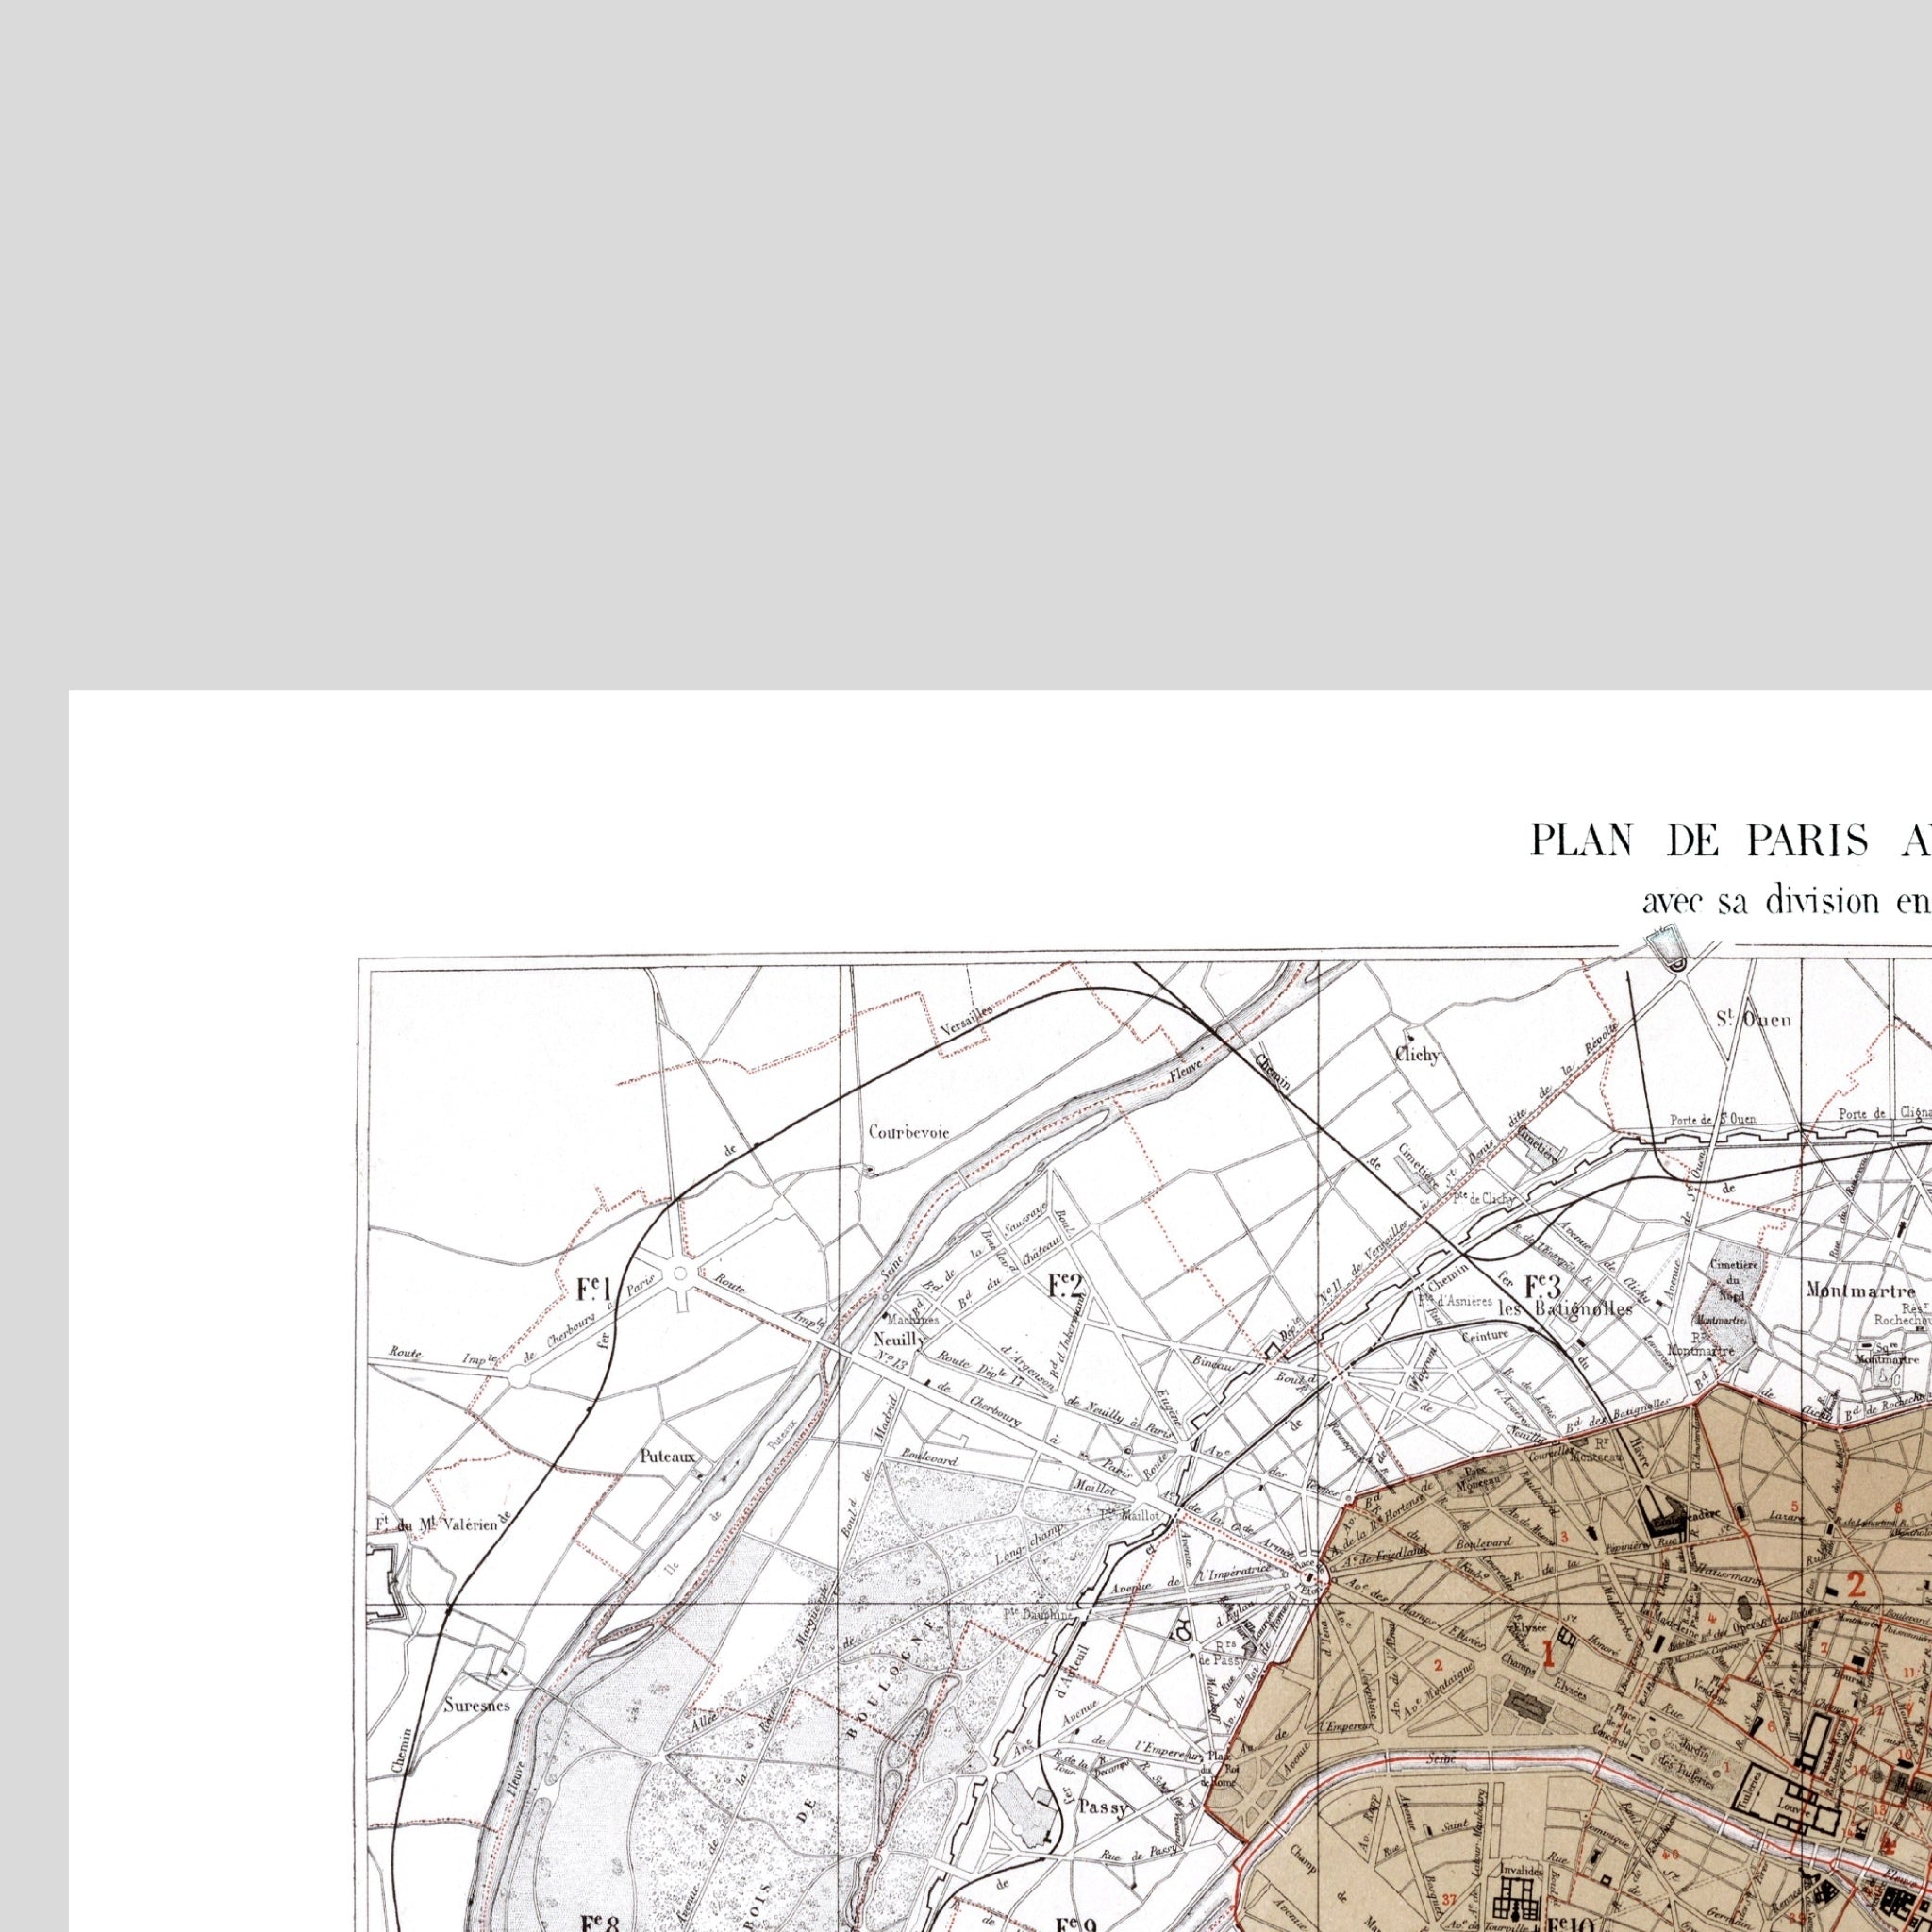Viewport: 1932px width, 1932px height.
Task: Click the 'Ceinture' railway label
Action: coord(1485,1335)
